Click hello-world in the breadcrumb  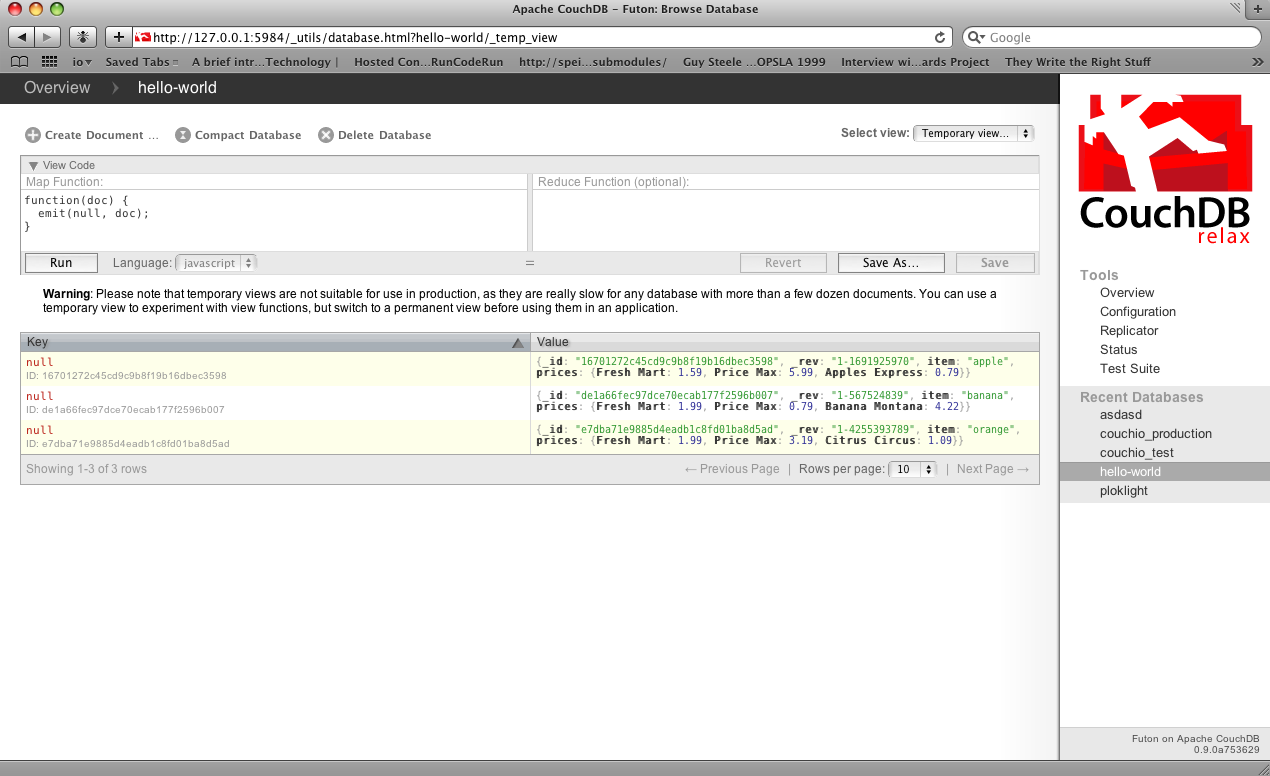click(x=177, y=88)
